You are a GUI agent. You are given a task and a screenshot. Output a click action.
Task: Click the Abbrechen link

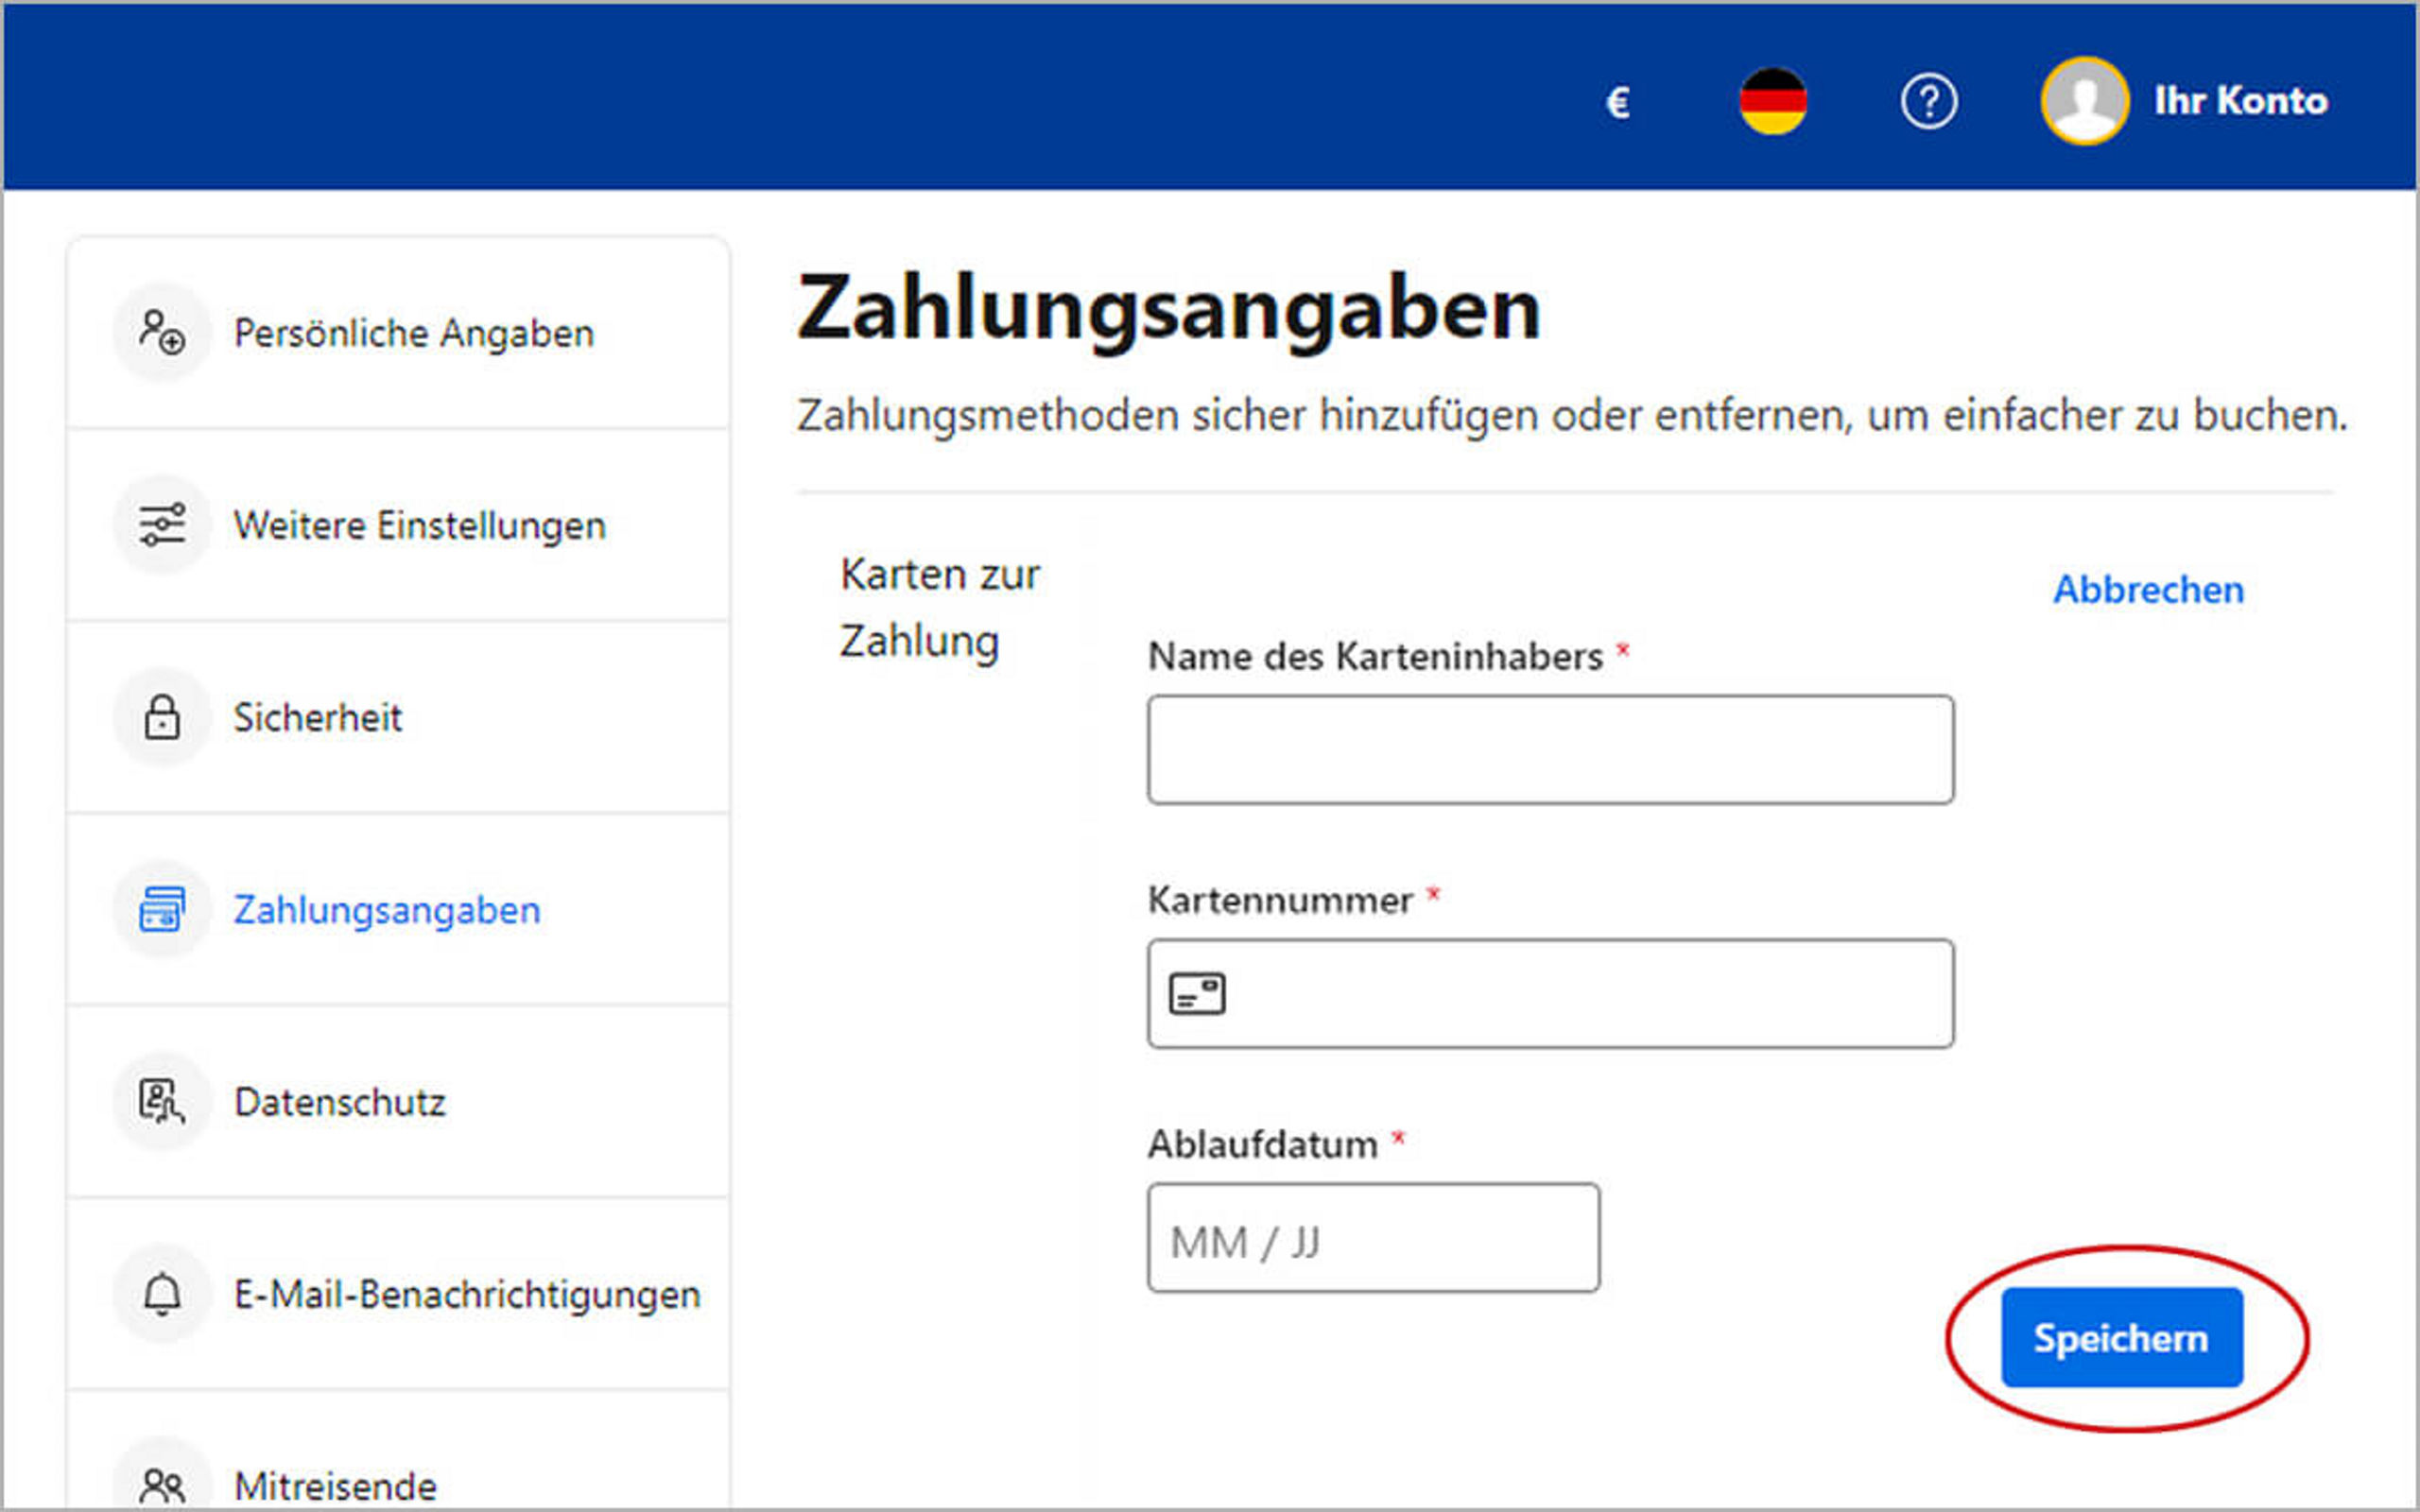(x=2148, y=590)
